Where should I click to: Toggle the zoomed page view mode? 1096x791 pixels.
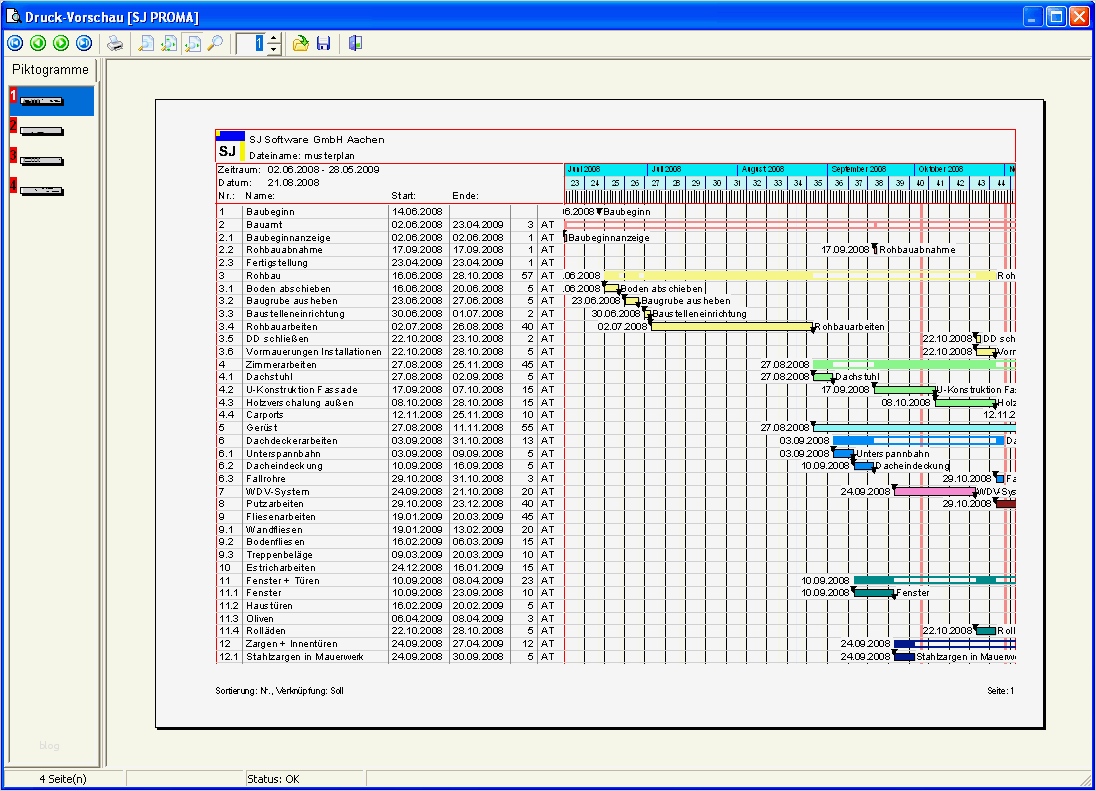point(193,43)
